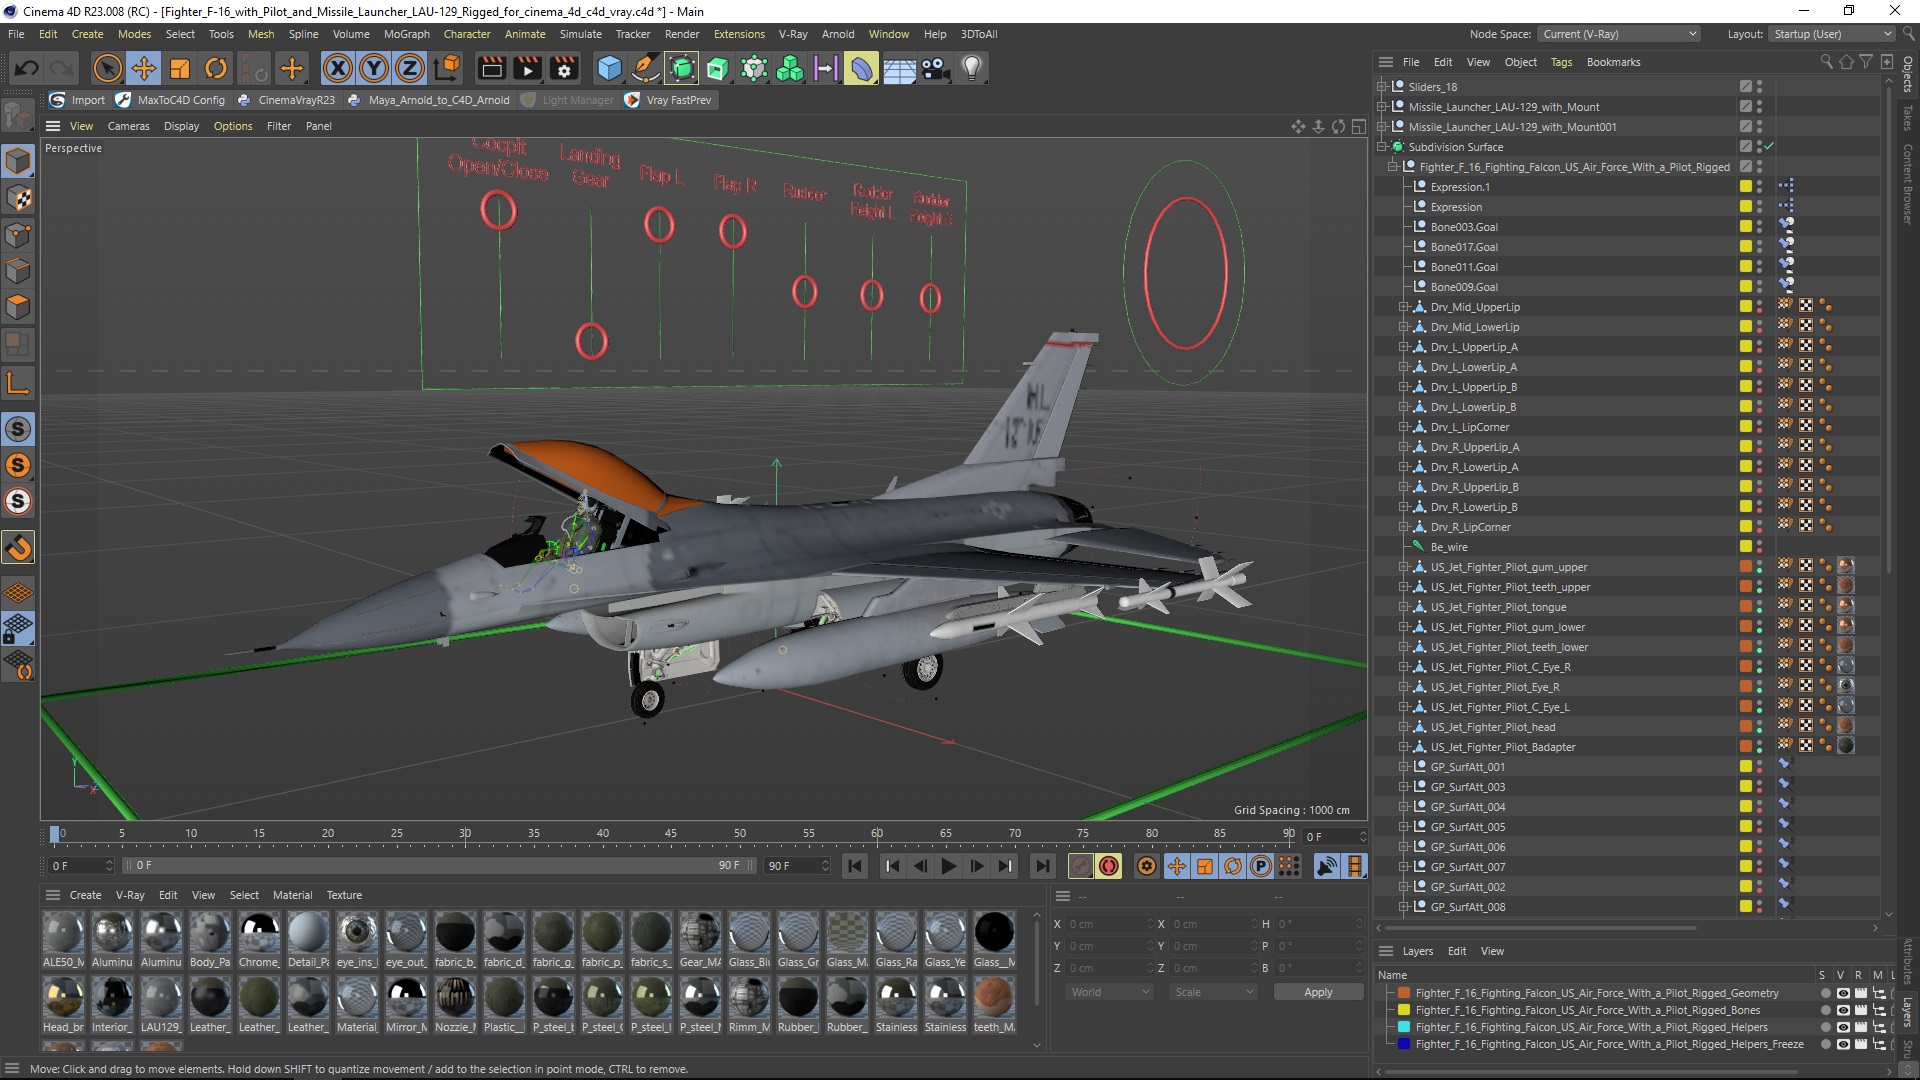Expand GP_SurfAtt_001 item
1920x1080 pixels.
[x=1403, y=767]
